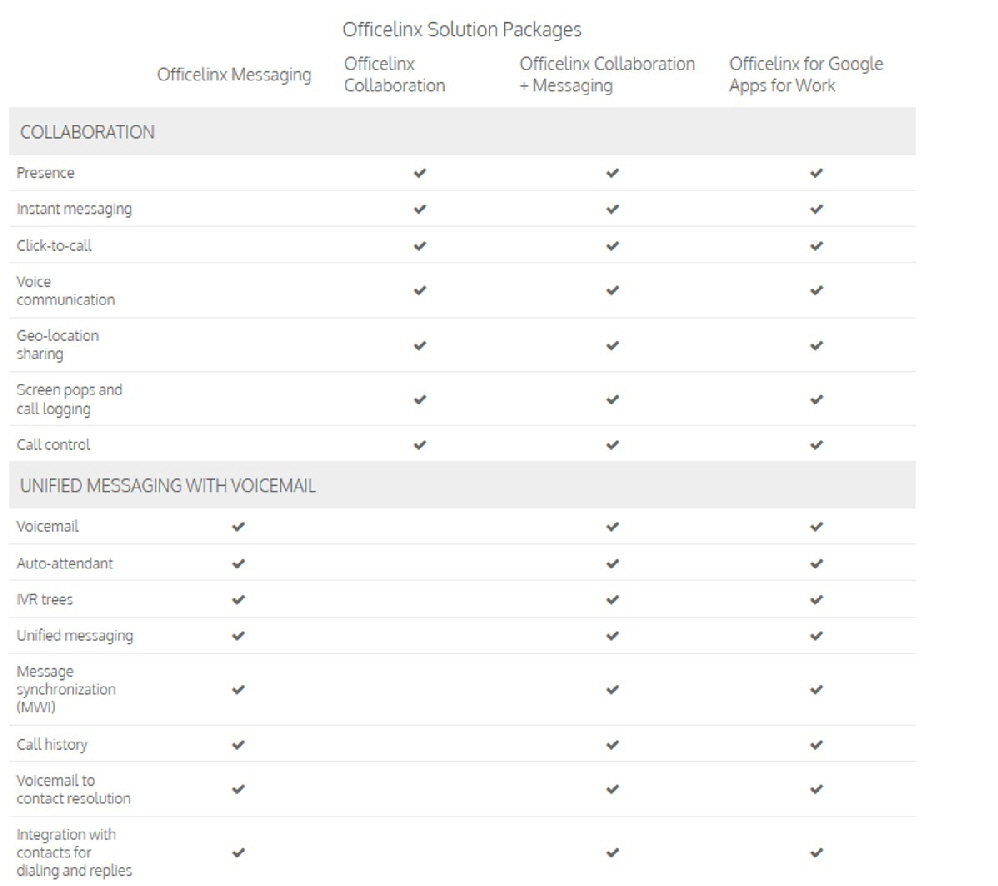Image resolution: width=998 pixels, height=886 pixels.
Task: Click the Voice communication row label
Action: click(66, 291)
